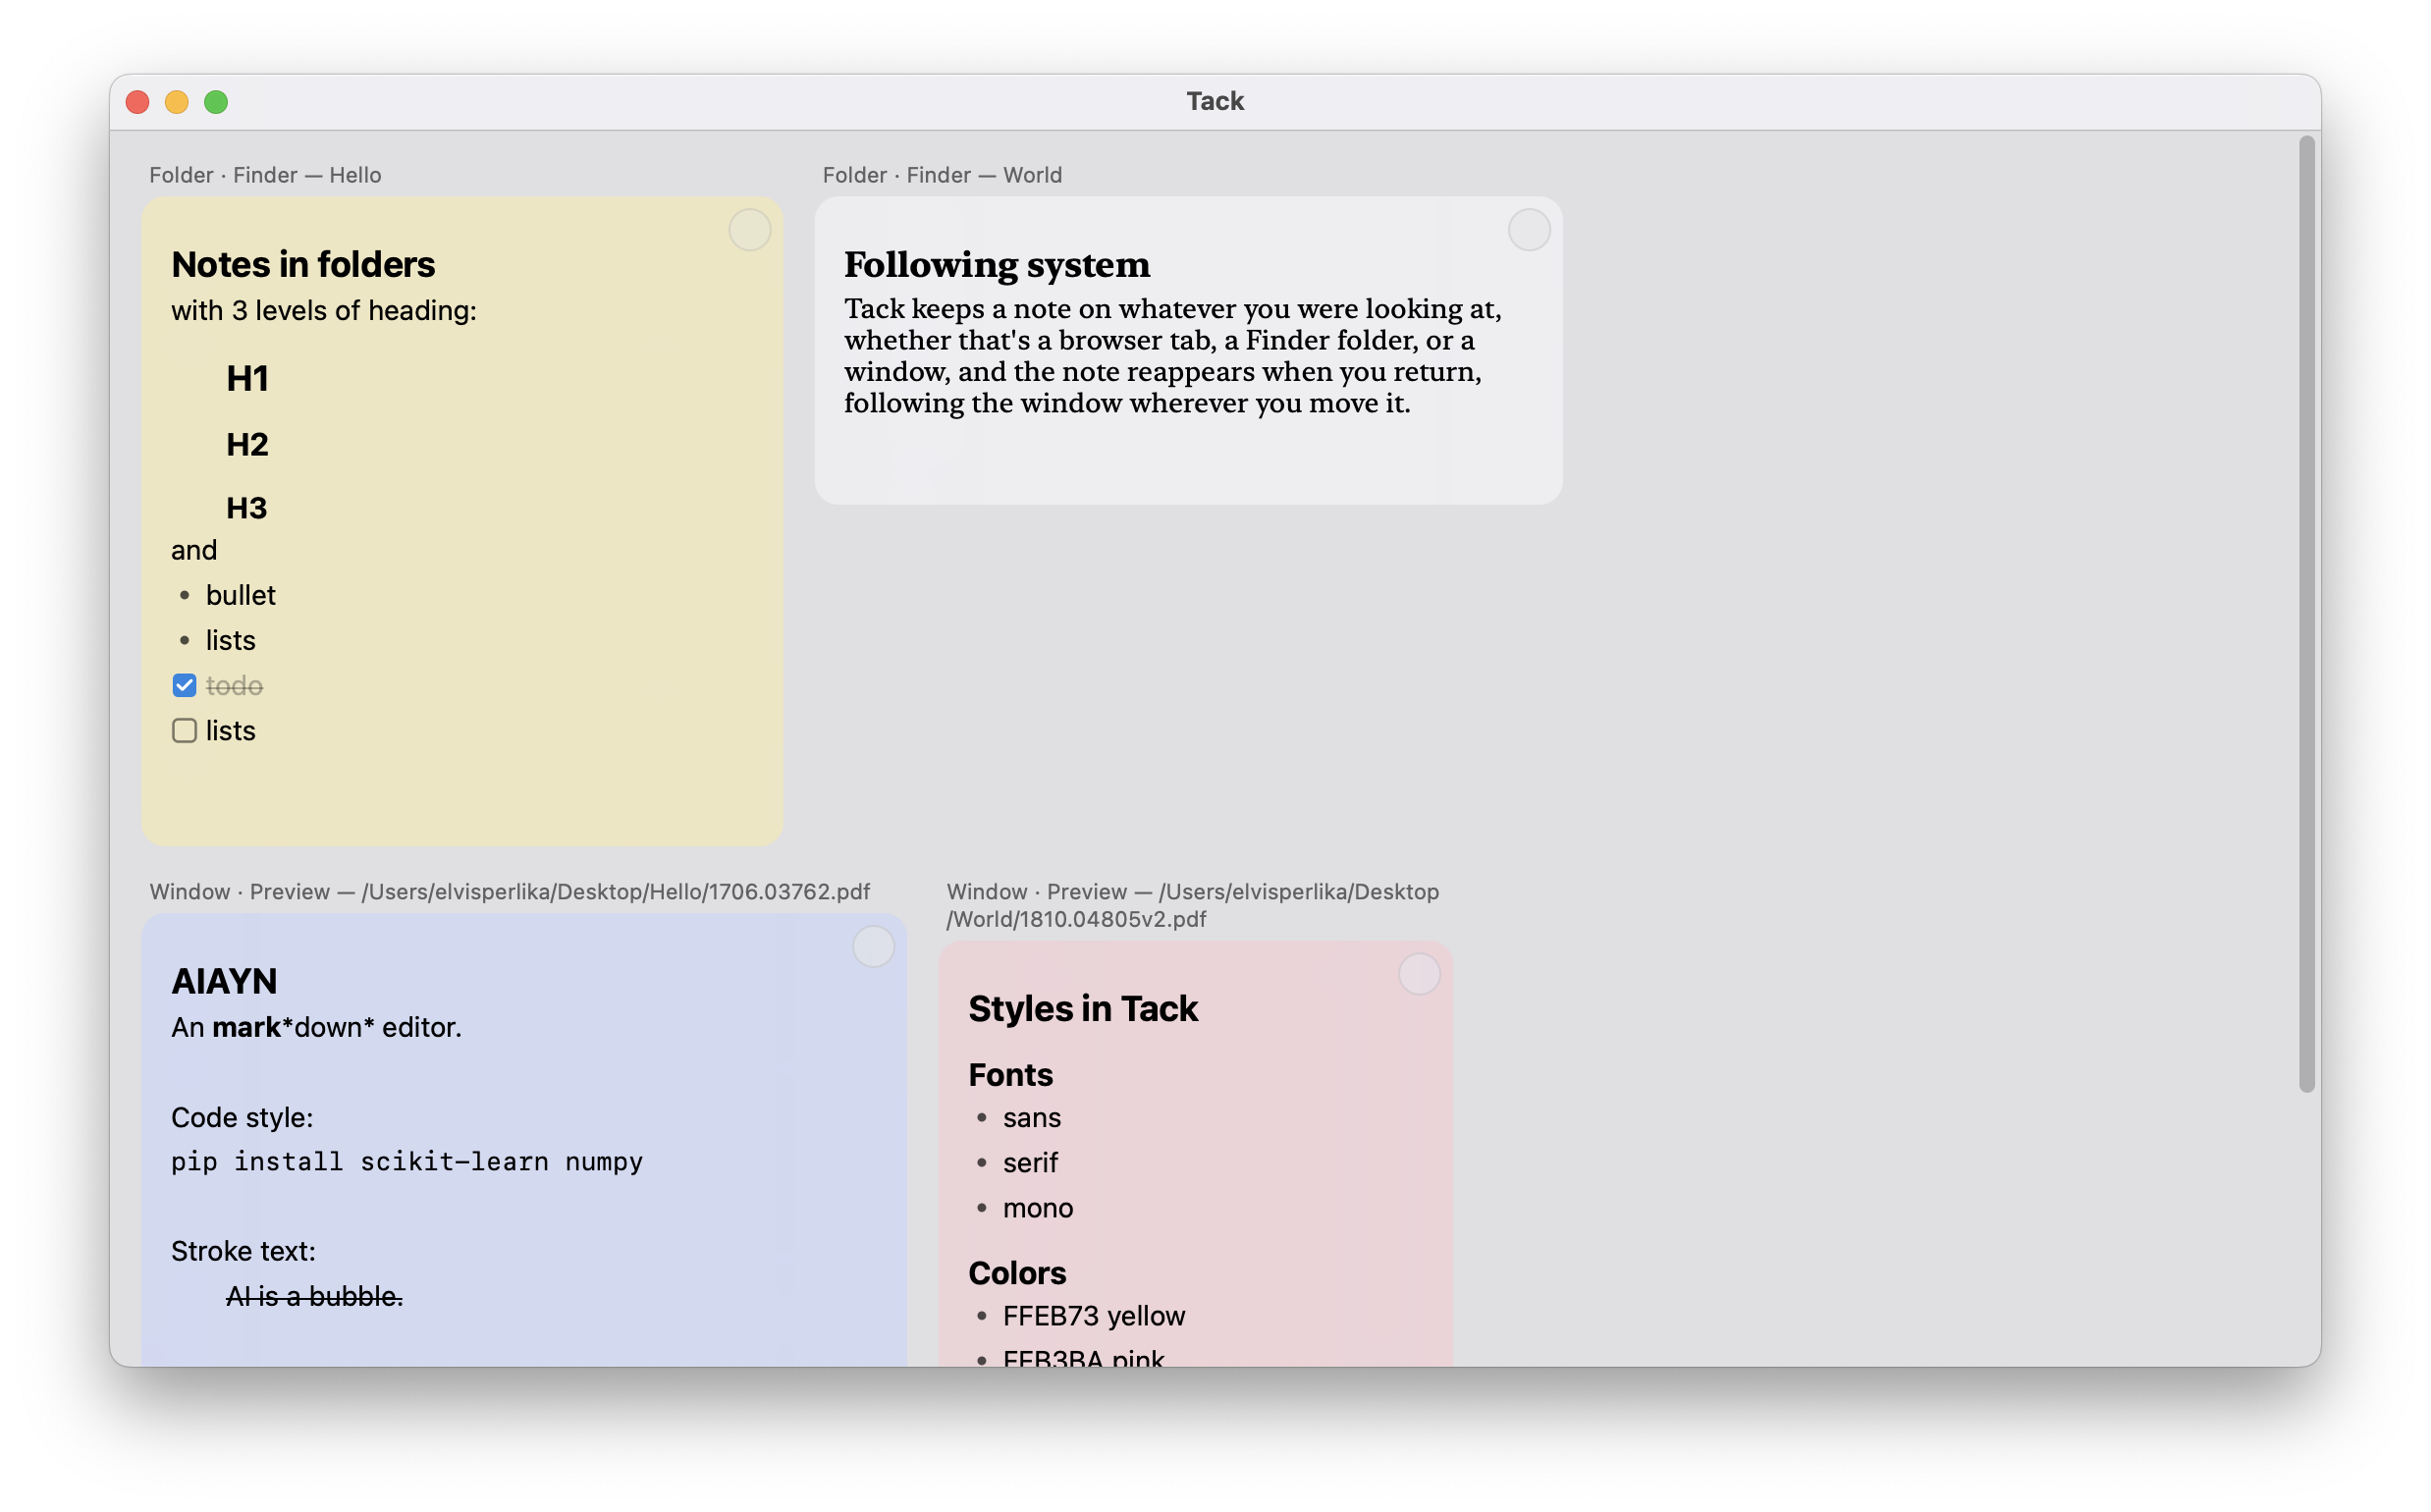
Task: Click the 'Following system' heading
Action: click(997, 265)
